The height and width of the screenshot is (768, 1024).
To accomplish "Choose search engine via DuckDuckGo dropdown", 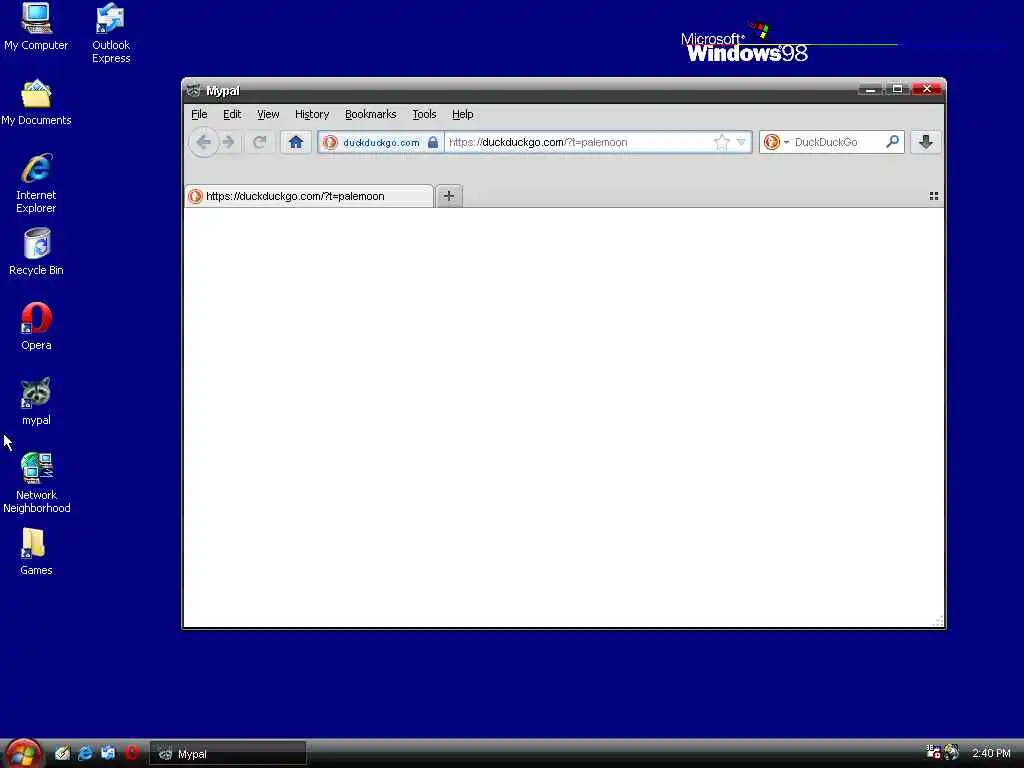I will (775, 142).
